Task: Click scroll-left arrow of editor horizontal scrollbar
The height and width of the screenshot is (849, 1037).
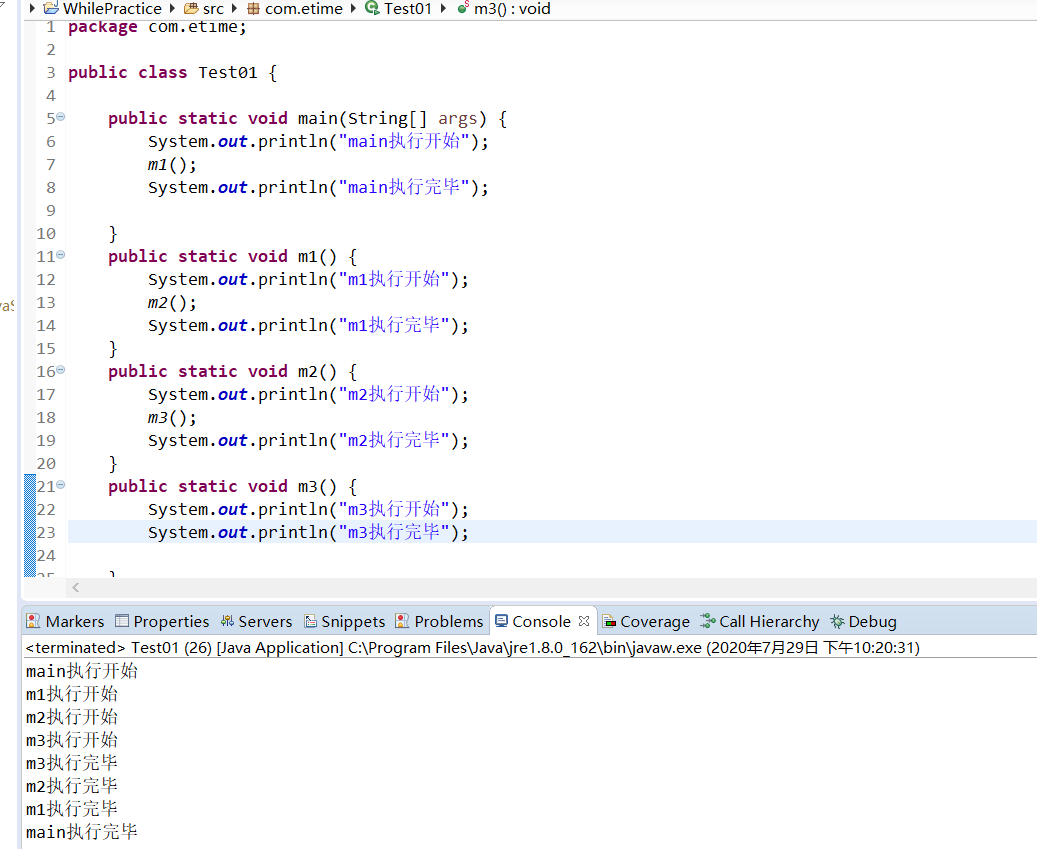Action: click(76, 587)
